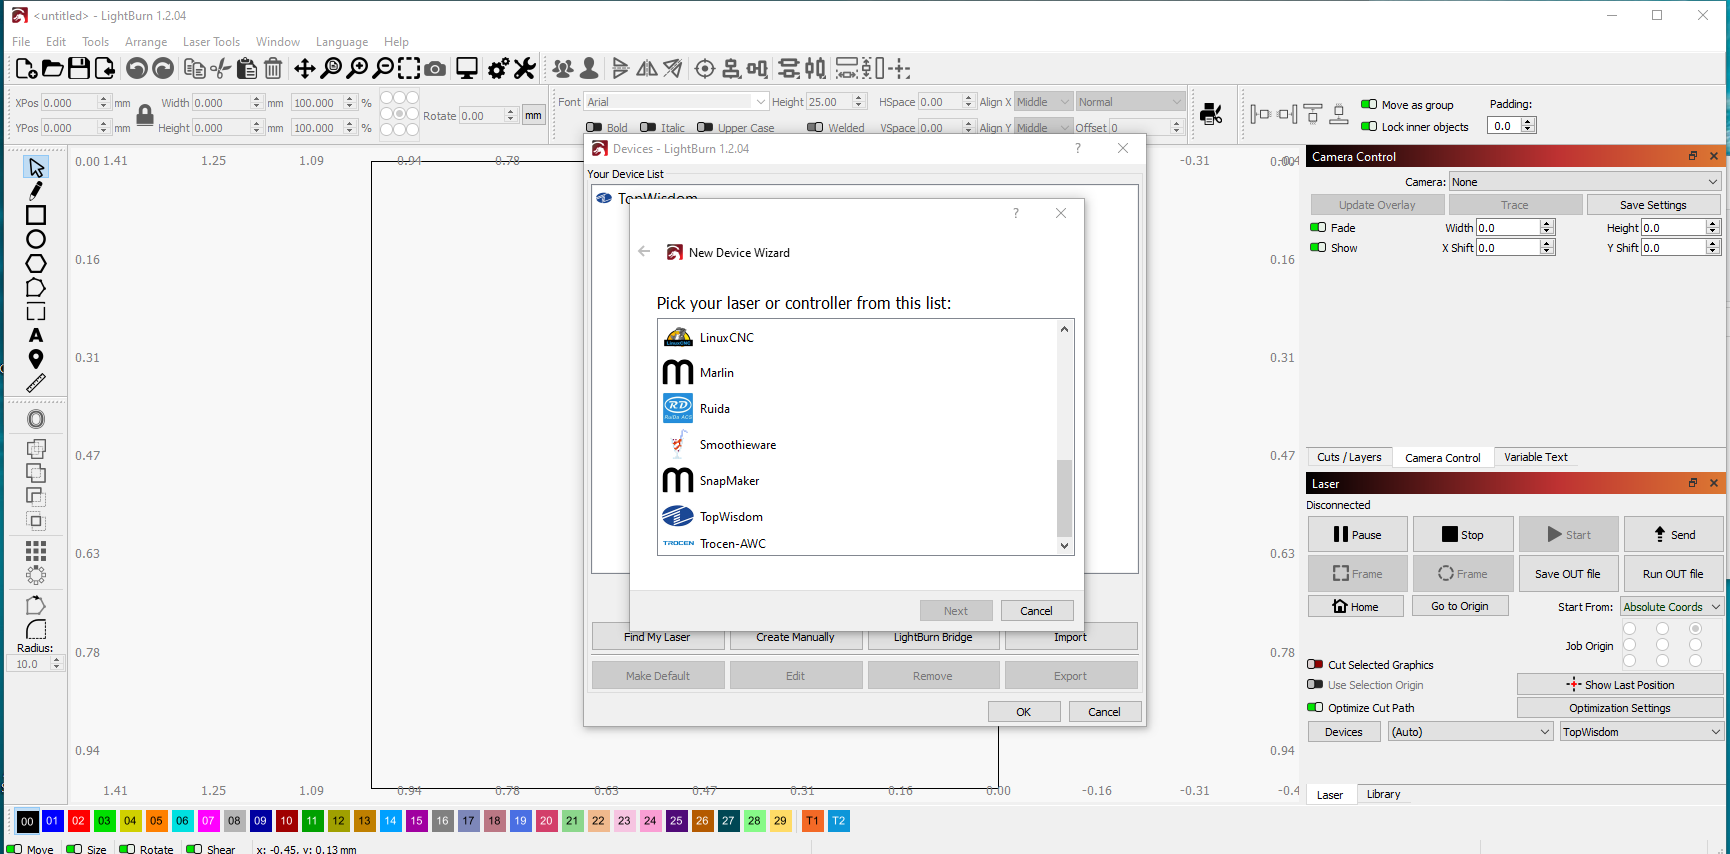Toggle the aspect ratio lock icon
The image size is (1730, 854).
coord(145,115)
